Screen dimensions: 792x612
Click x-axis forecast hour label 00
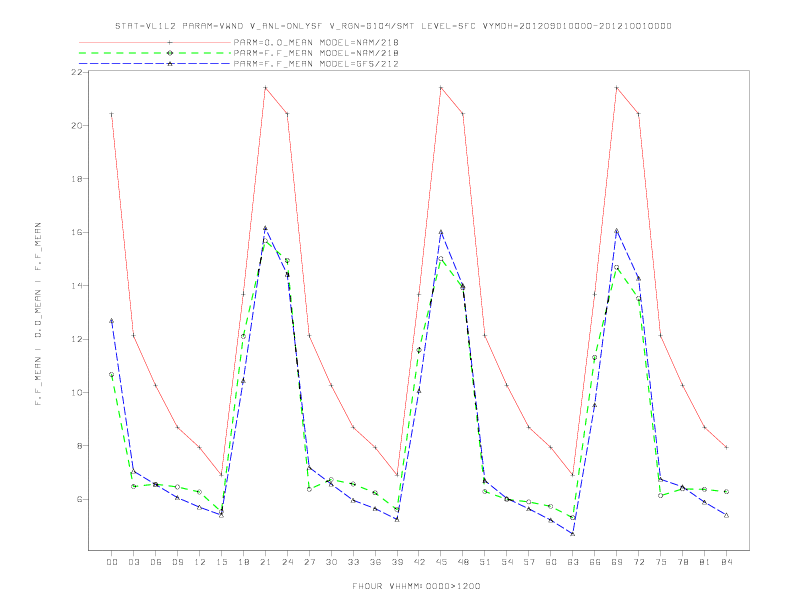tap(112, 562)
